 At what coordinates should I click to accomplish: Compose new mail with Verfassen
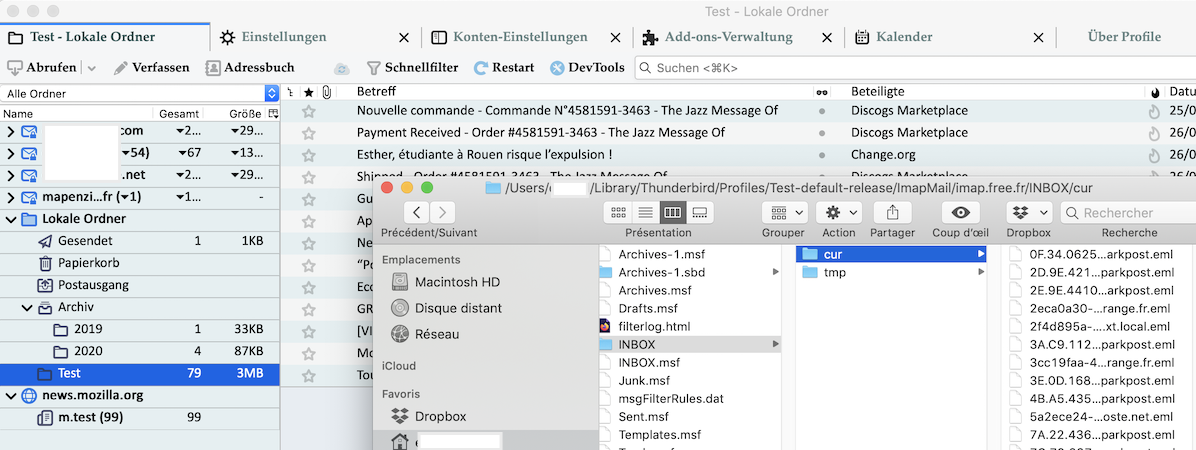(x=151, y=67)
